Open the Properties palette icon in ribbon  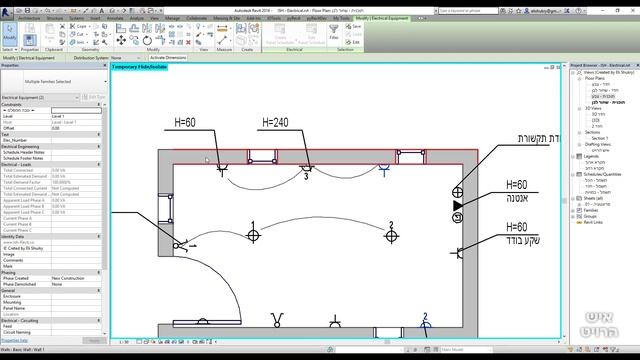click(x=29, y=40)
